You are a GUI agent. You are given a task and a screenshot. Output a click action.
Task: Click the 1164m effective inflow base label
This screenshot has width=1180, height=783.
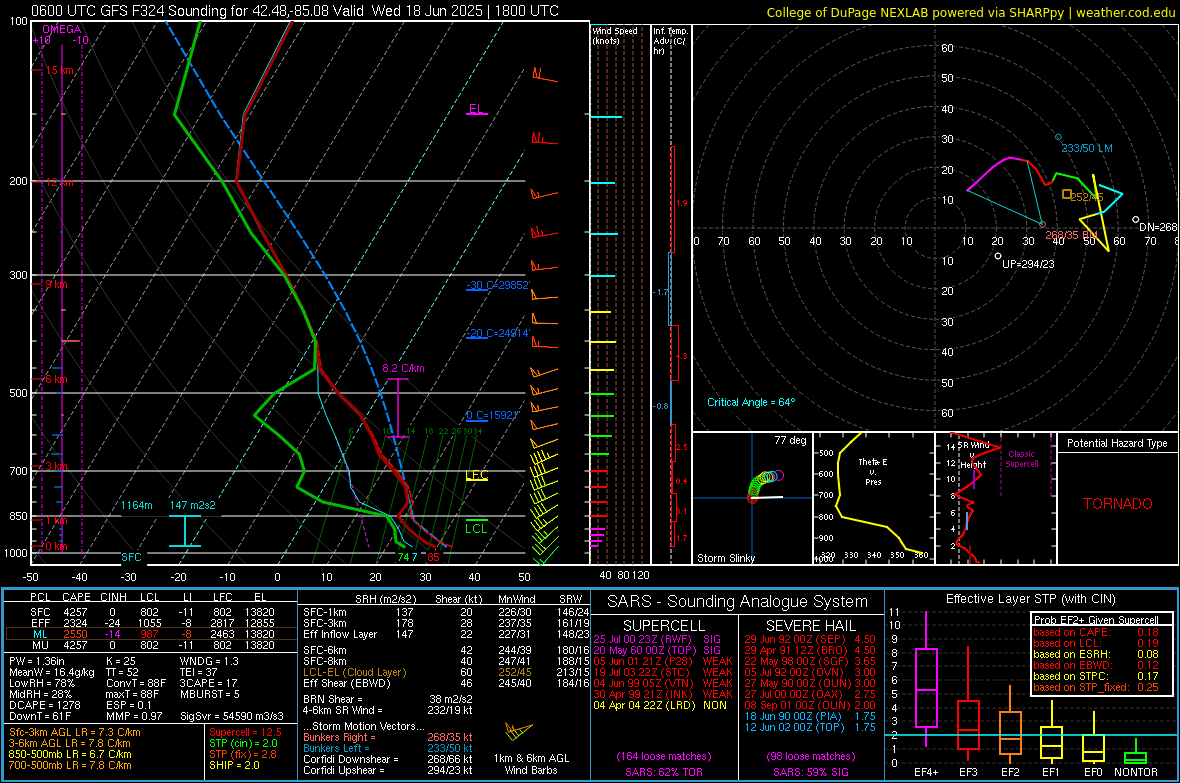[x=137, y=505]
